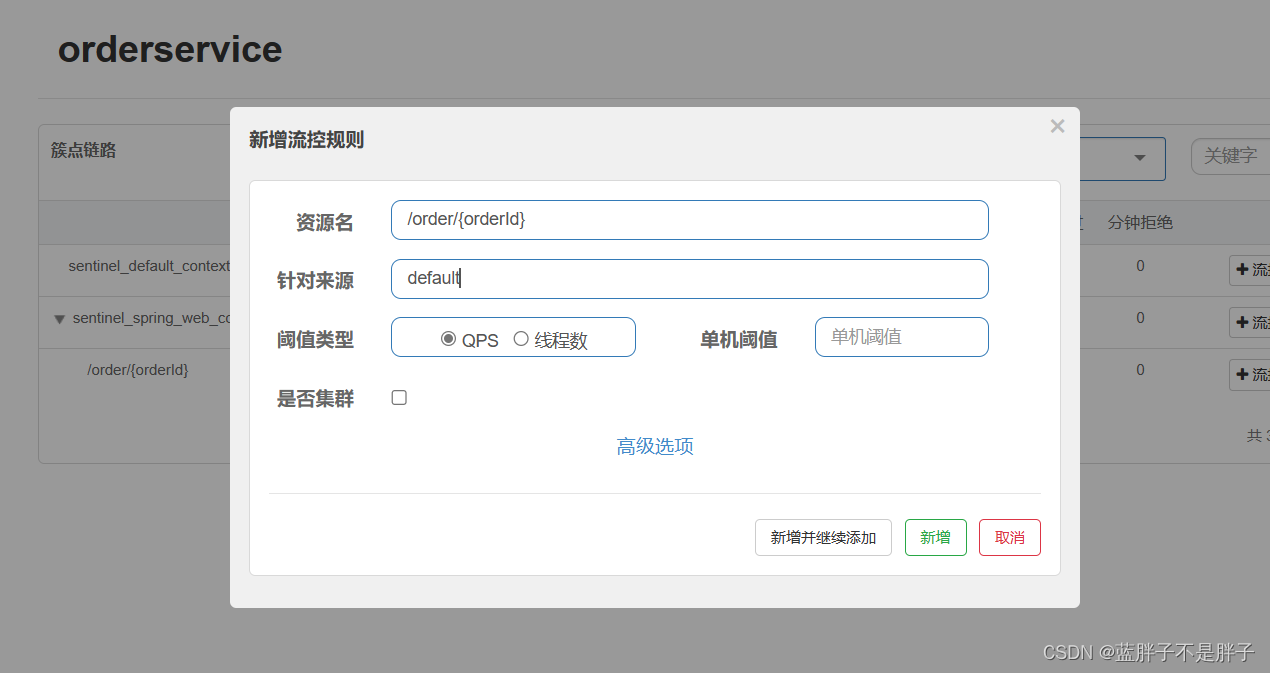The width and height of the screenshot is (1270, 673).
Task: Click the 分钟拒绝 column header
Action: click(x=1140, y=222)
